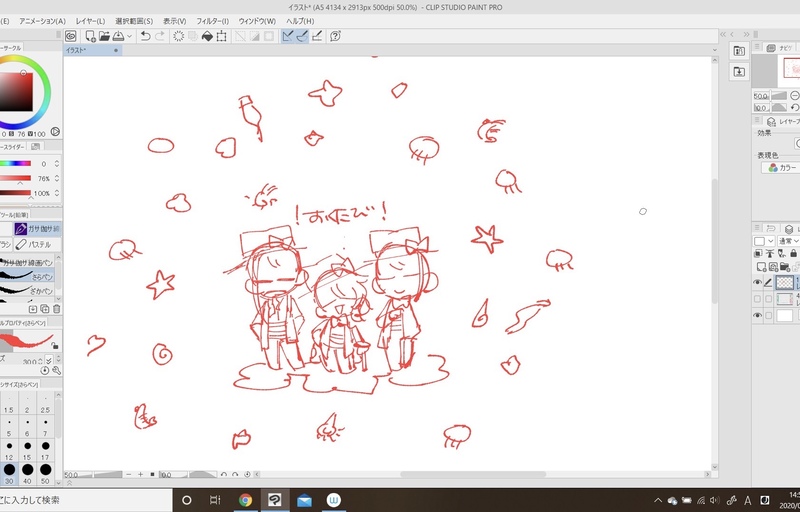Image resolution: width=800 pixels, height=512 pixels.
Task: Redo with the right arrow icon
Action: click(160, 36)
